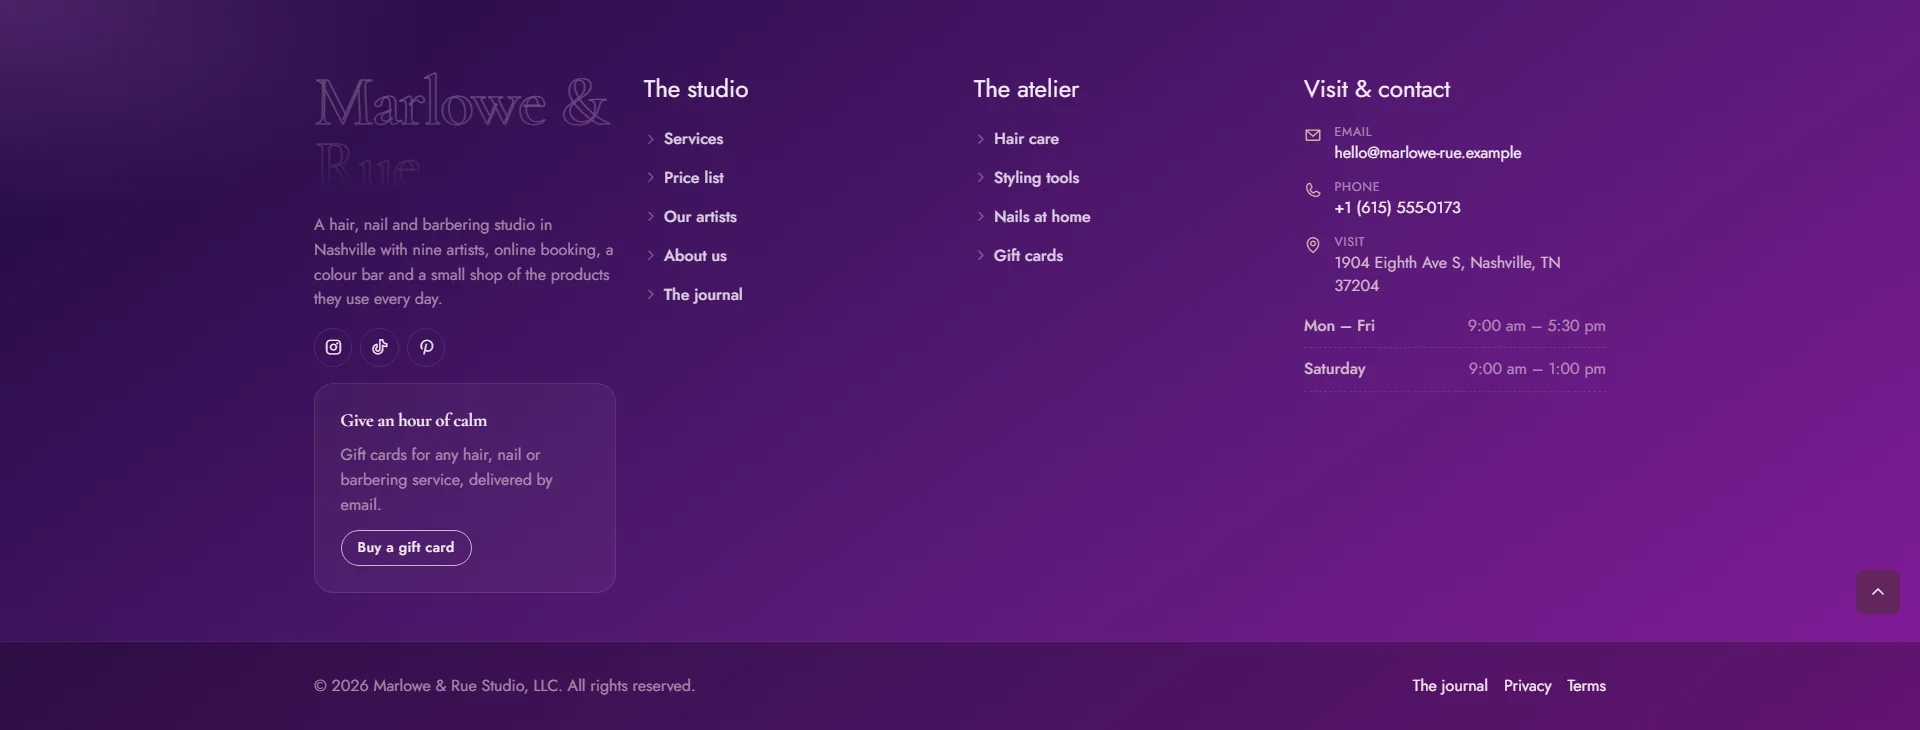This screenshot has height=730, width=1920.
Task: Click the chevron before Gift cards
Action: point(980,256)
